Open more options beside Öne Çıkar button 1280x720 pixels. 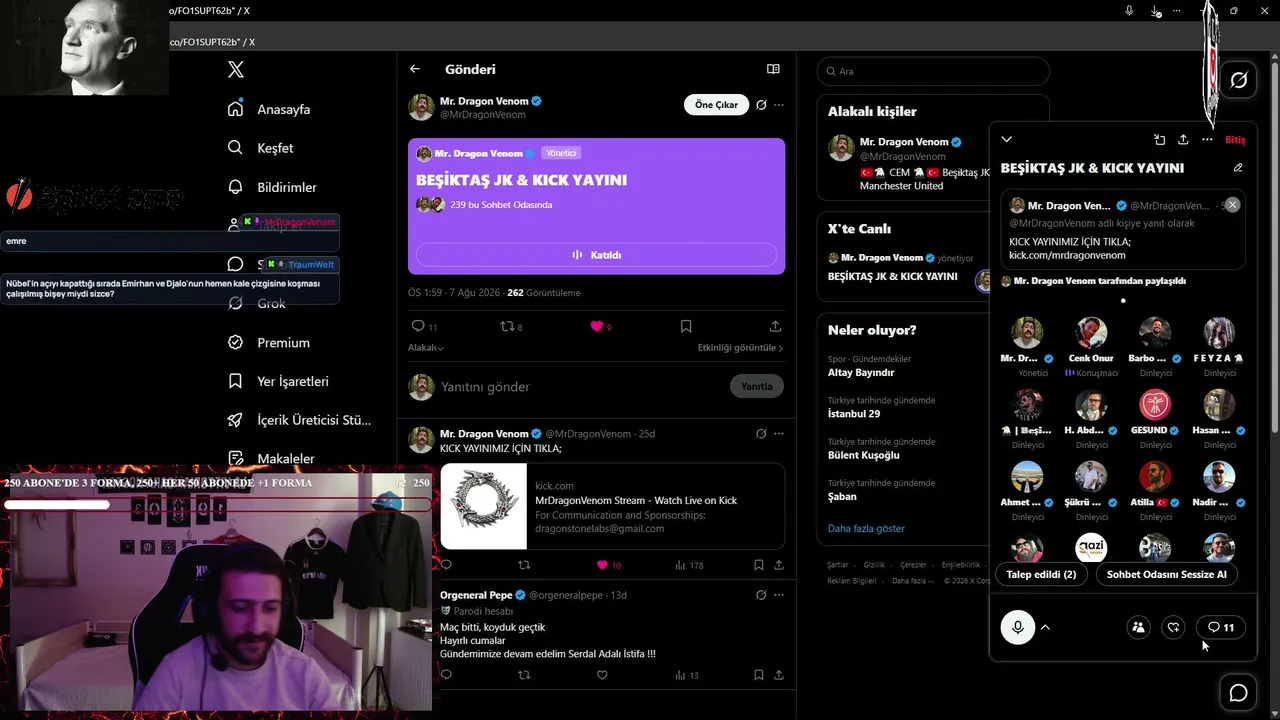pyautogui.click(x=779, y=105)
